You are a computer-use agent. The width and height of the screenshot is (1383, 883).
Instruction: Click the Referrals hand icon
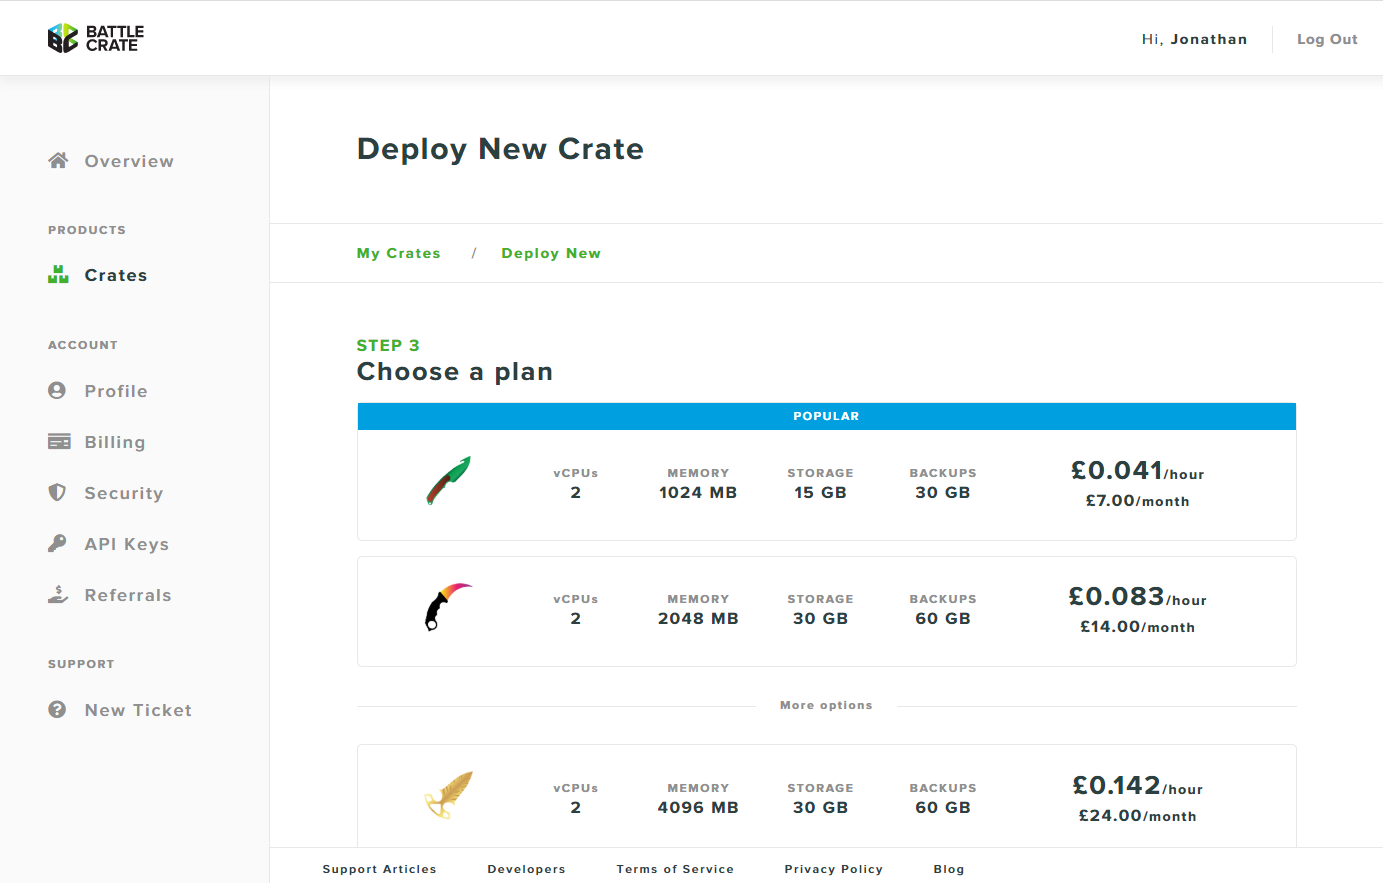58,594
